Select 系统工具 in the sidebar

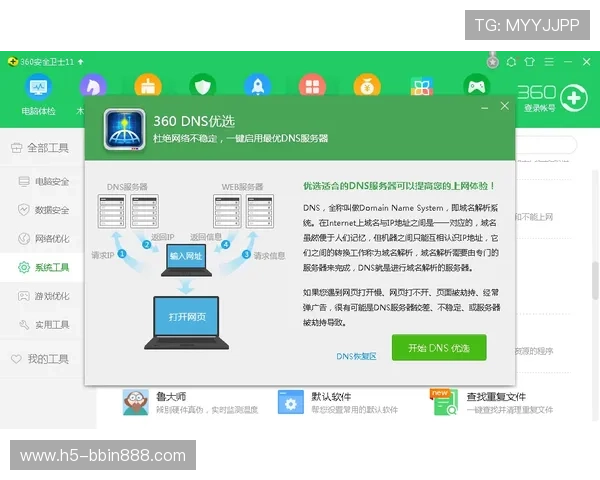tap(42, 267)
